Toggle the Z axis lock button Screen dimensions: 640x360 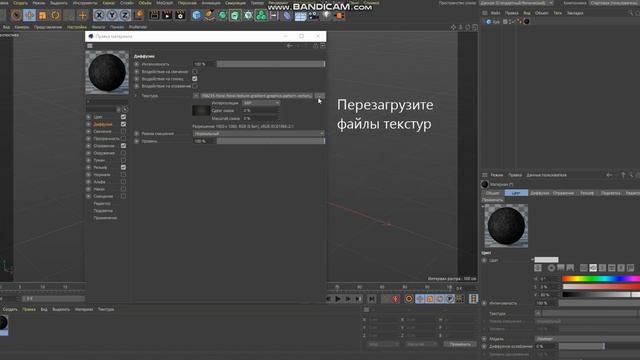[125, 16]
